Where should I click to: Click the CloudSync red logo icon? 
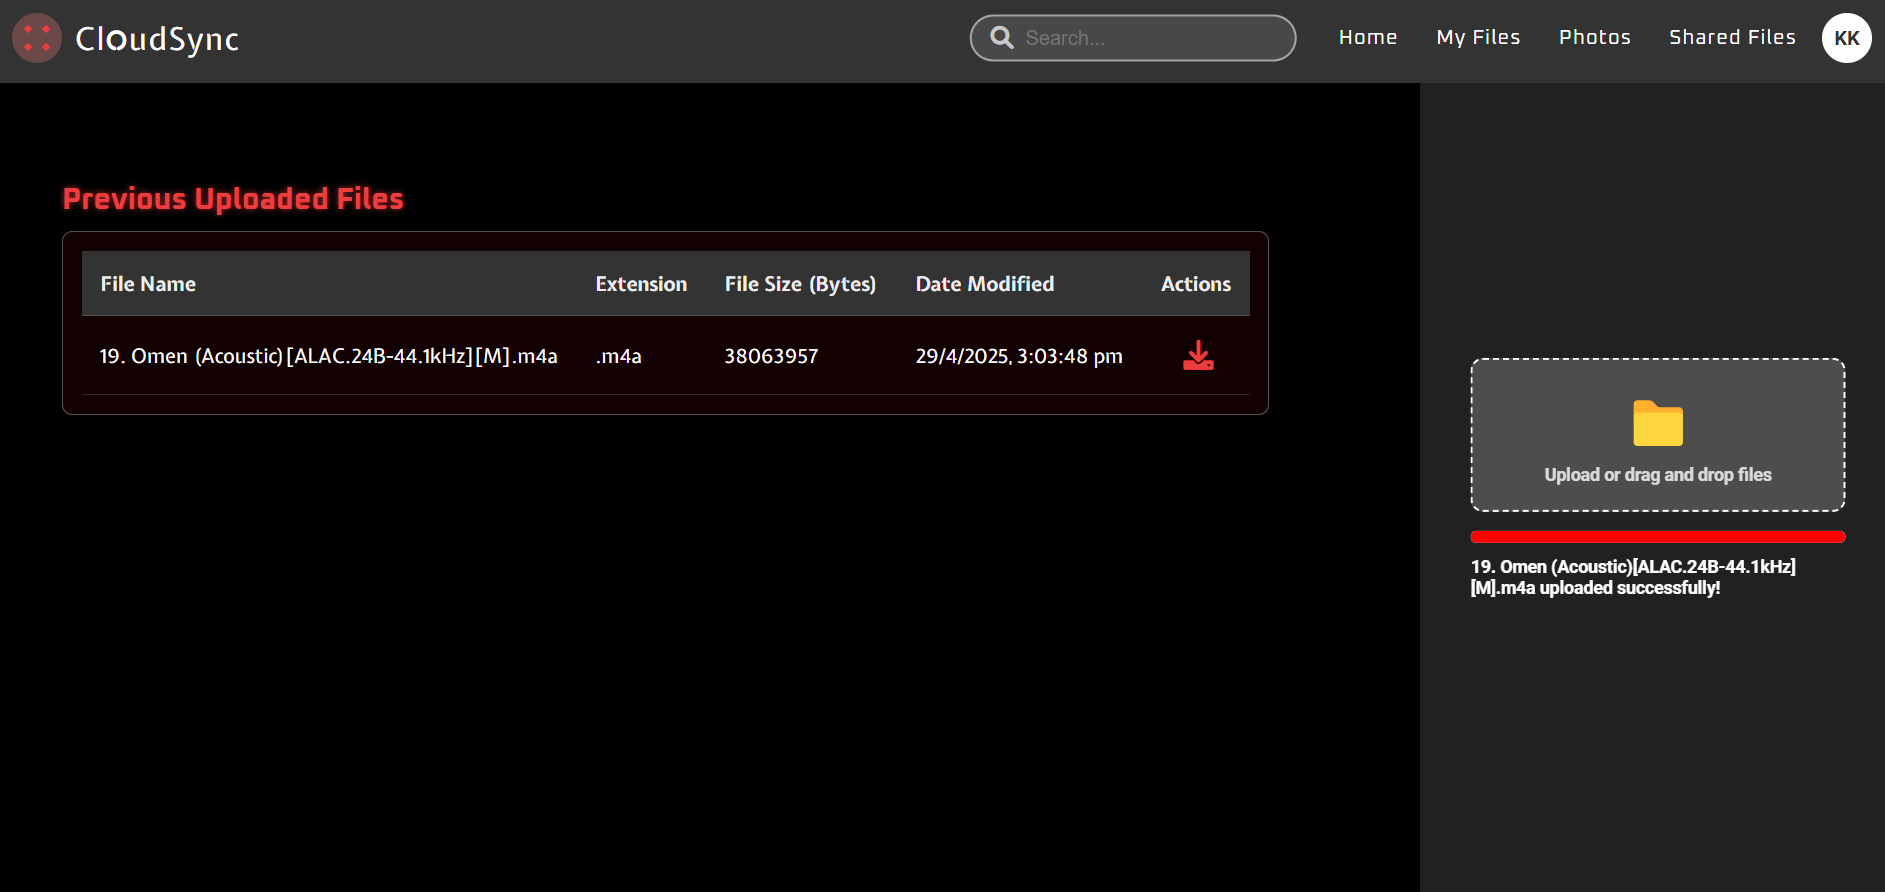pos(37,38)
